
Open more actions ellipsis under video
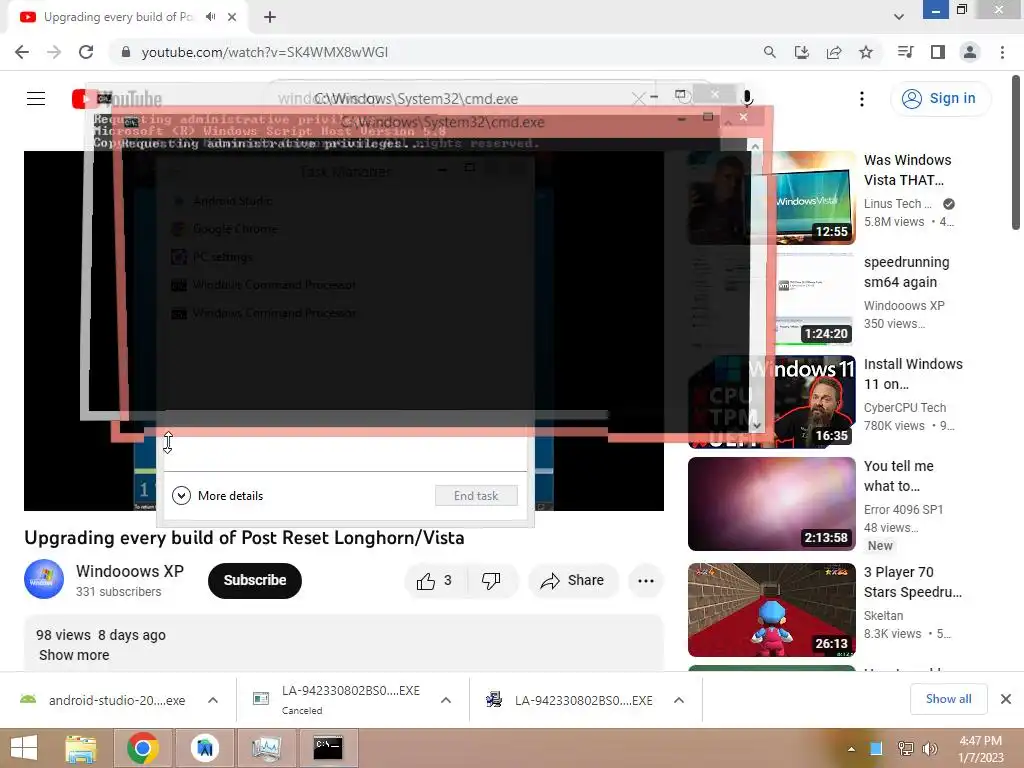[646, 581]
